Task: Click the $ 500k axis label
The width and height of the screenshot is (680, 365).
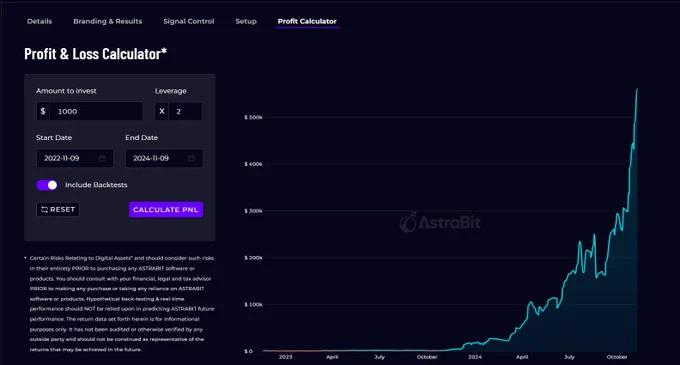Action: (253, 117)
